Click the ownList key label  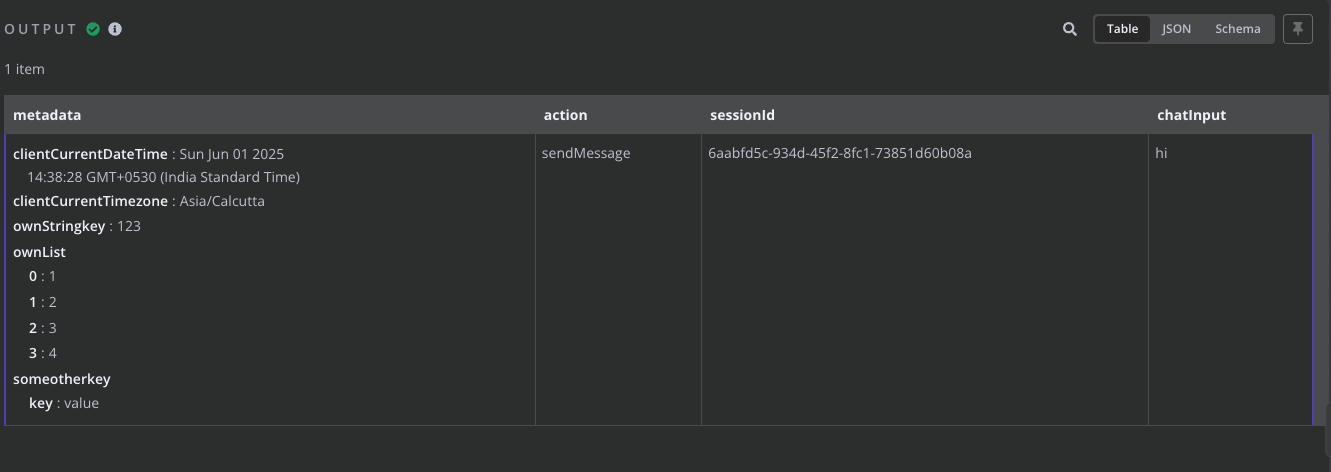coord(39,252)
